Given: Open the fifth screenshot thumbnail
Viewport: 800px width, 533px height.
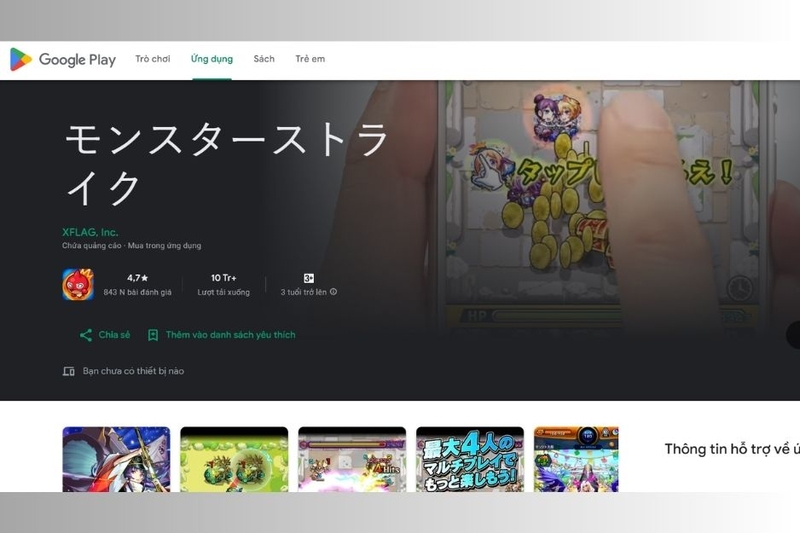Looking at the screenshot, I should pos(576,459).
